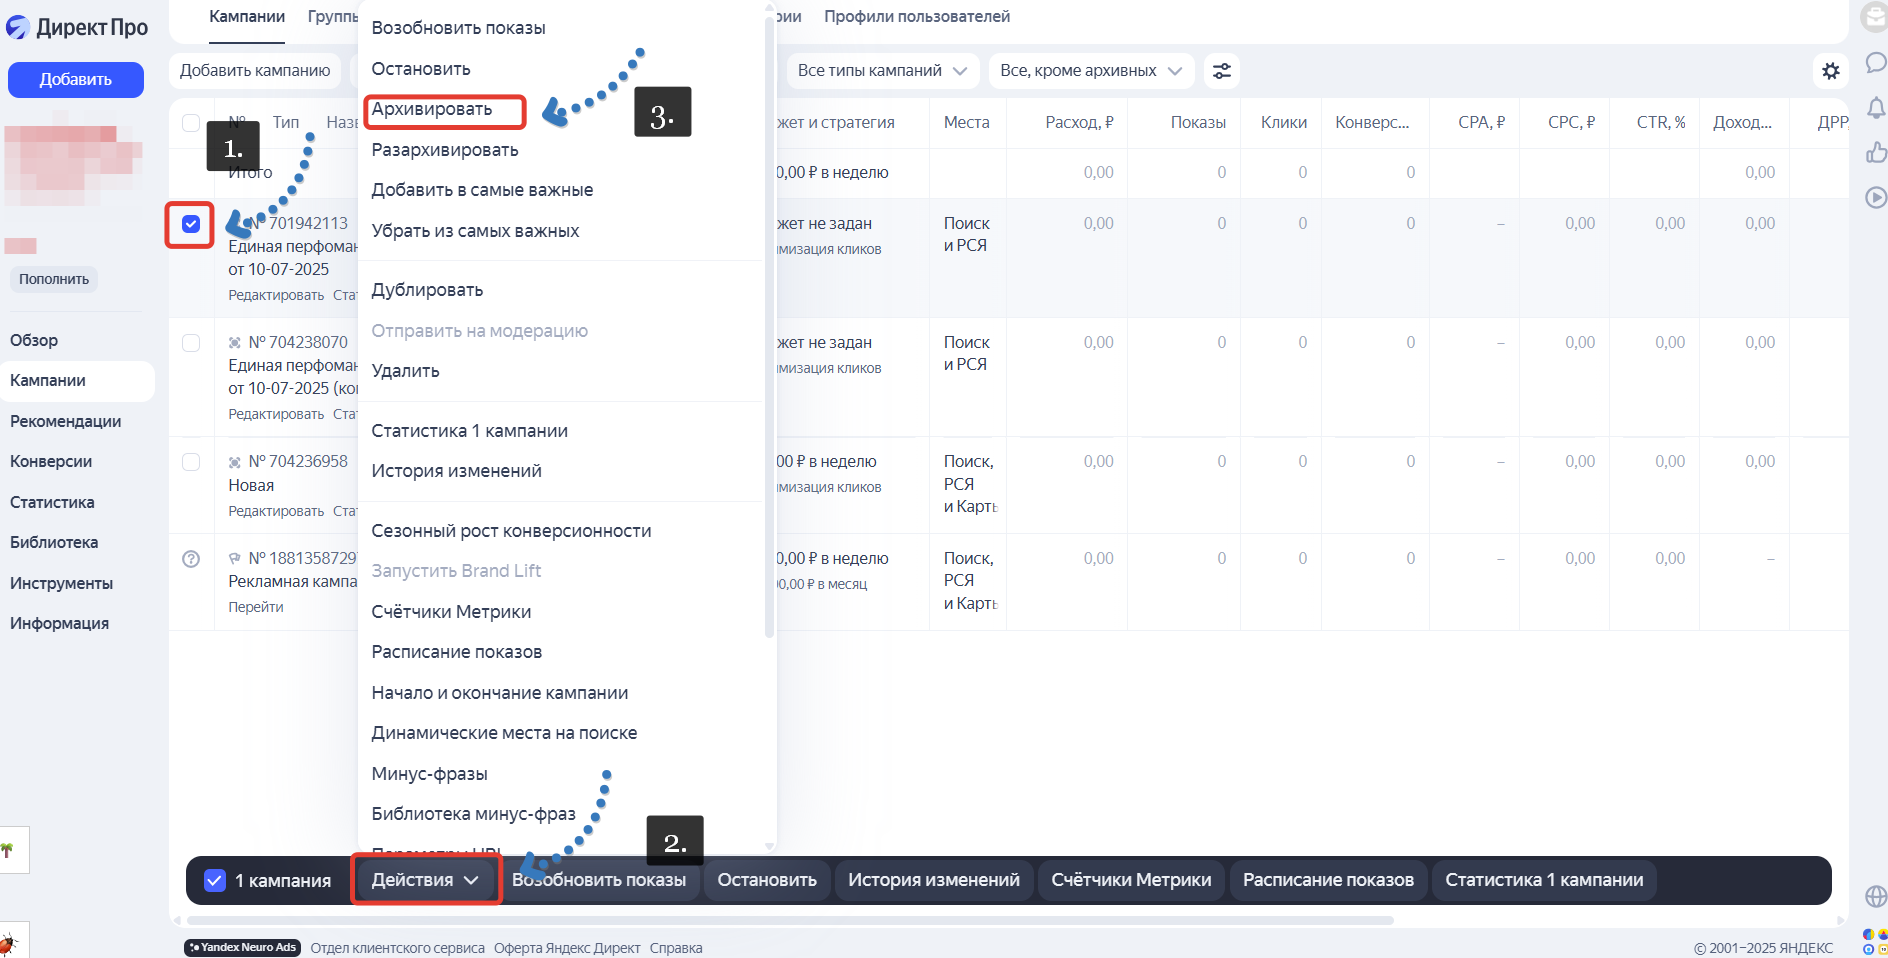Select 'Архивировать' from the actions menu
The image size is (1888, 958).
click(432, 109)
